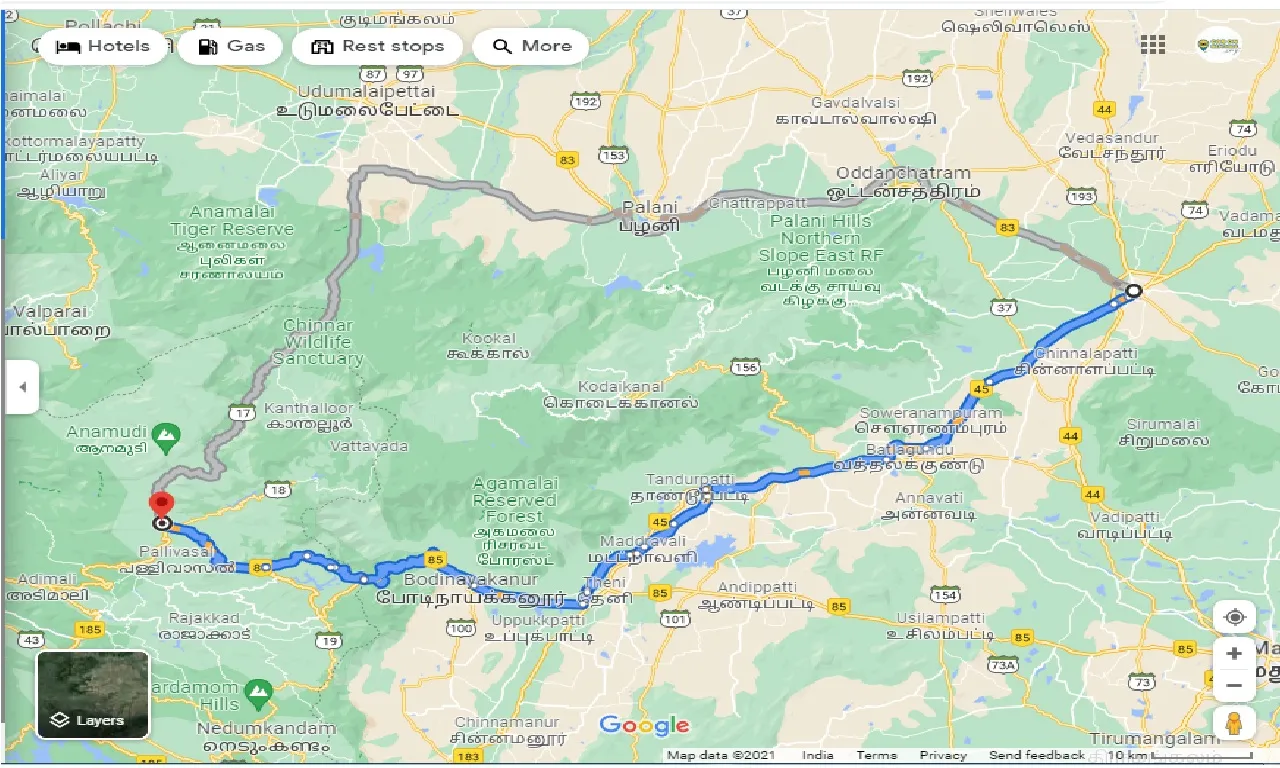
Task: Show Rest stops along the route
Action: (378, 46)
